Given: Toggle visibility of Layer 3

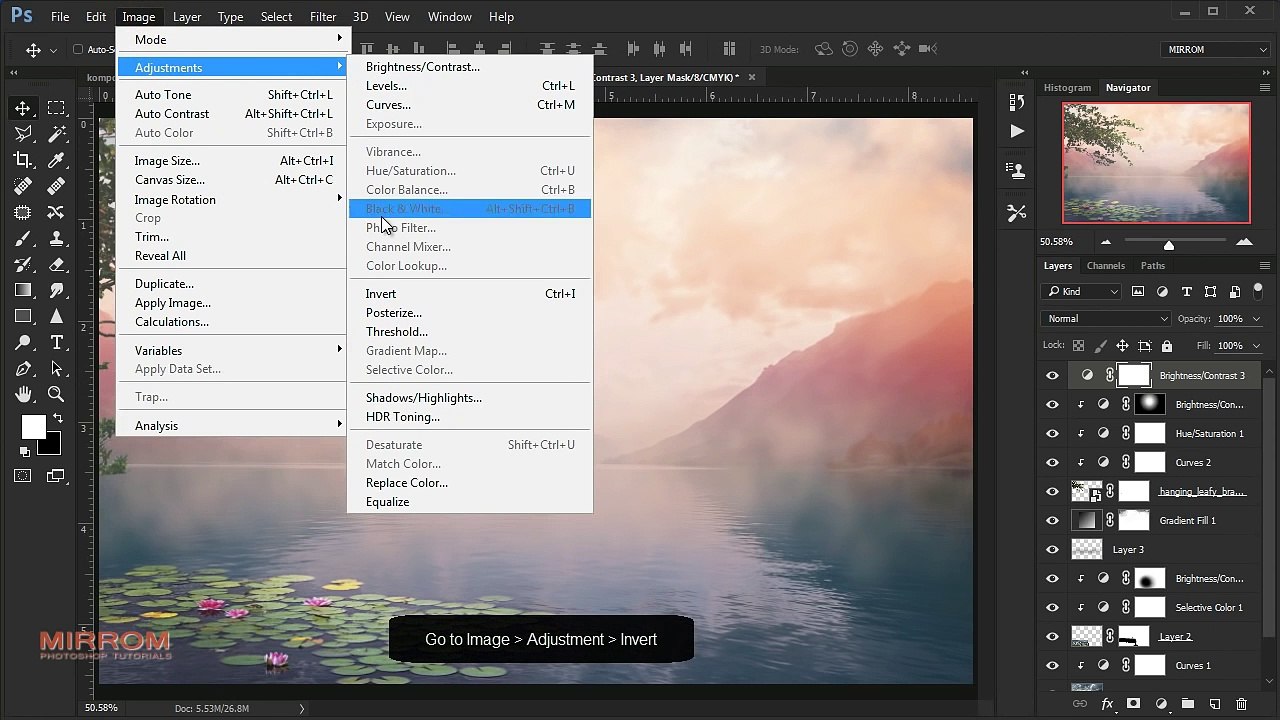Looking at the screenshot, I should 1052,550.
